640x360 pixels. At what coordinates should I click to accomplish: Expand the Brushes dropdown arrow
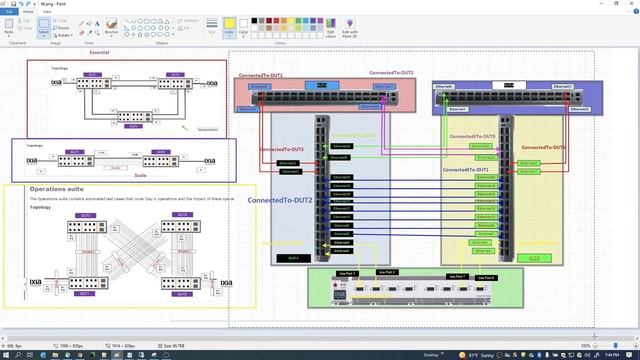coord(111,36)
